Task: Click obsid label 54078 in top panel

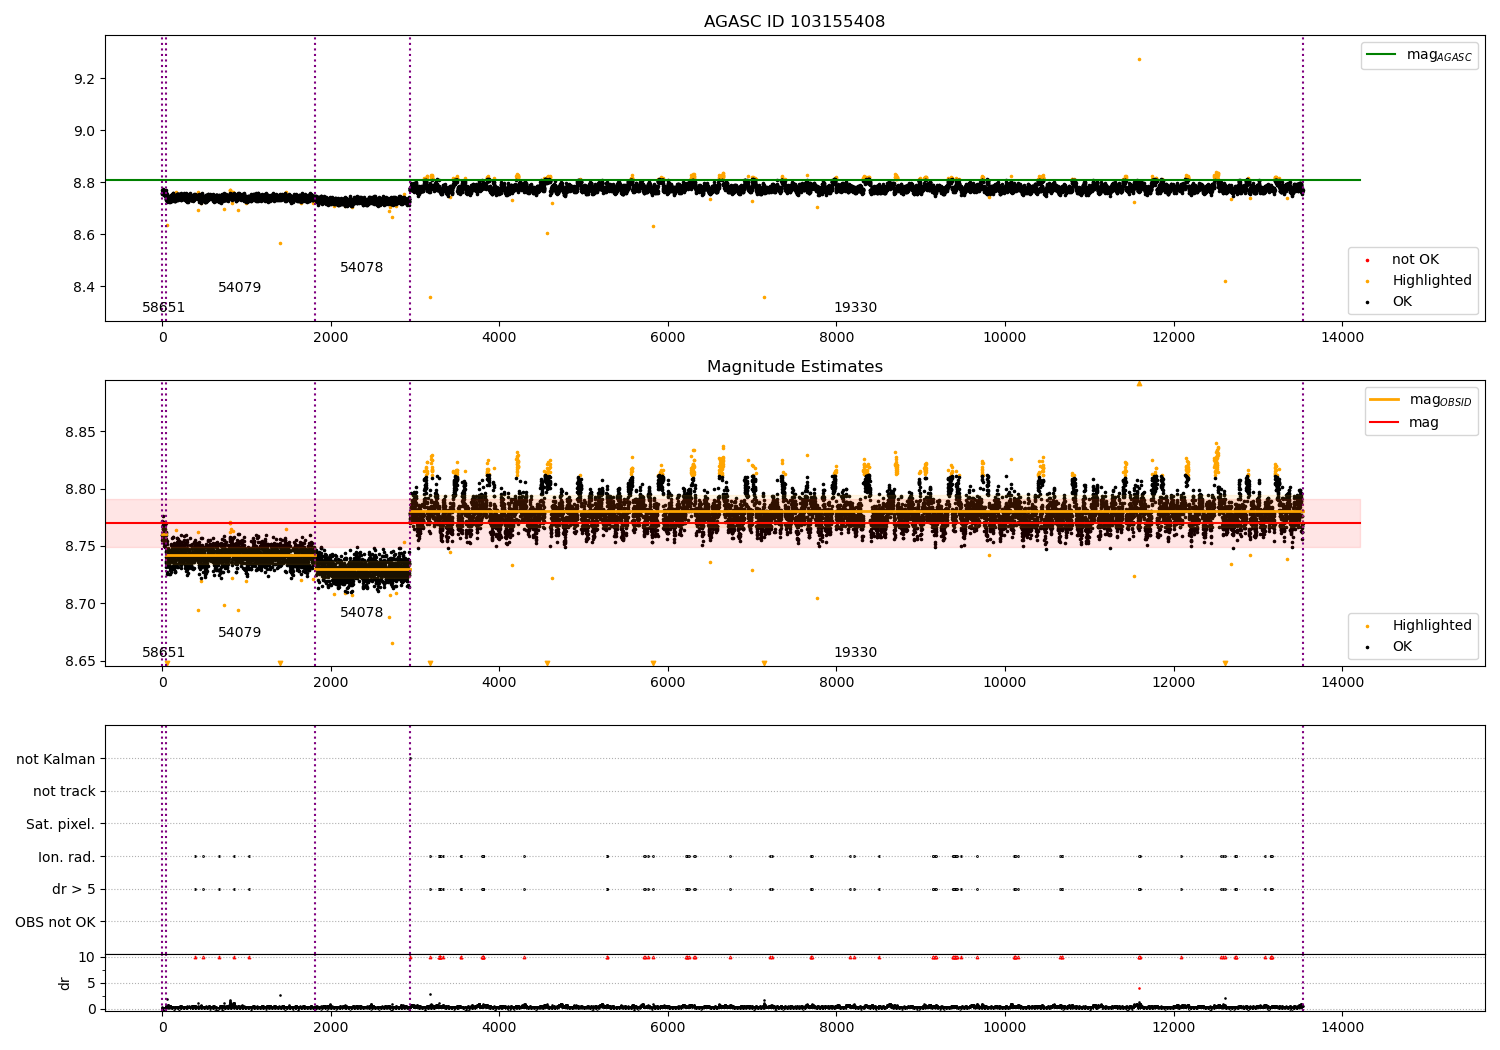Action: [x=361, y=268]
